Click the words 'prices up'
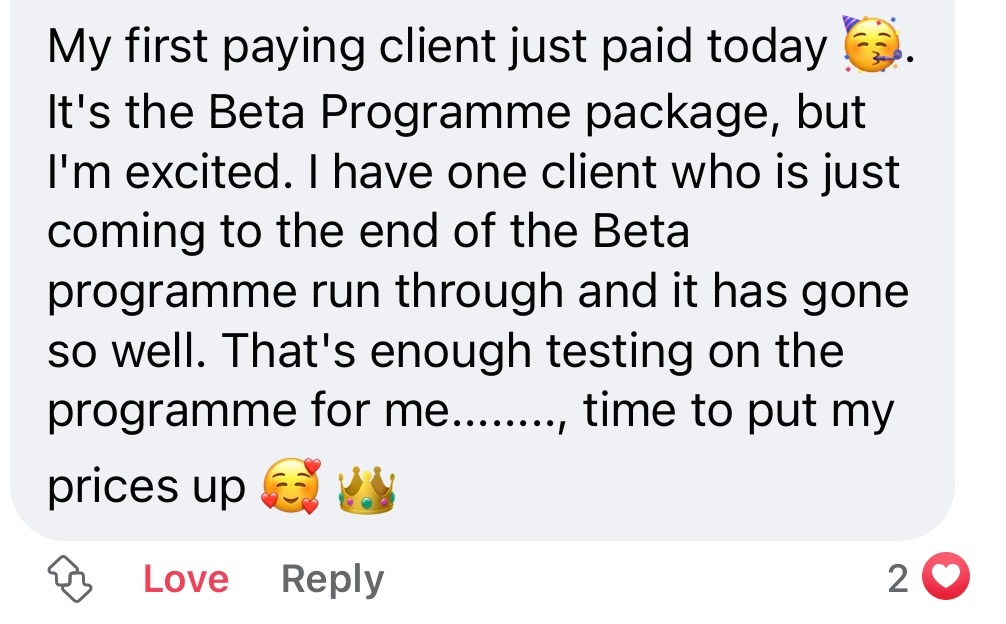 (146, 488)
